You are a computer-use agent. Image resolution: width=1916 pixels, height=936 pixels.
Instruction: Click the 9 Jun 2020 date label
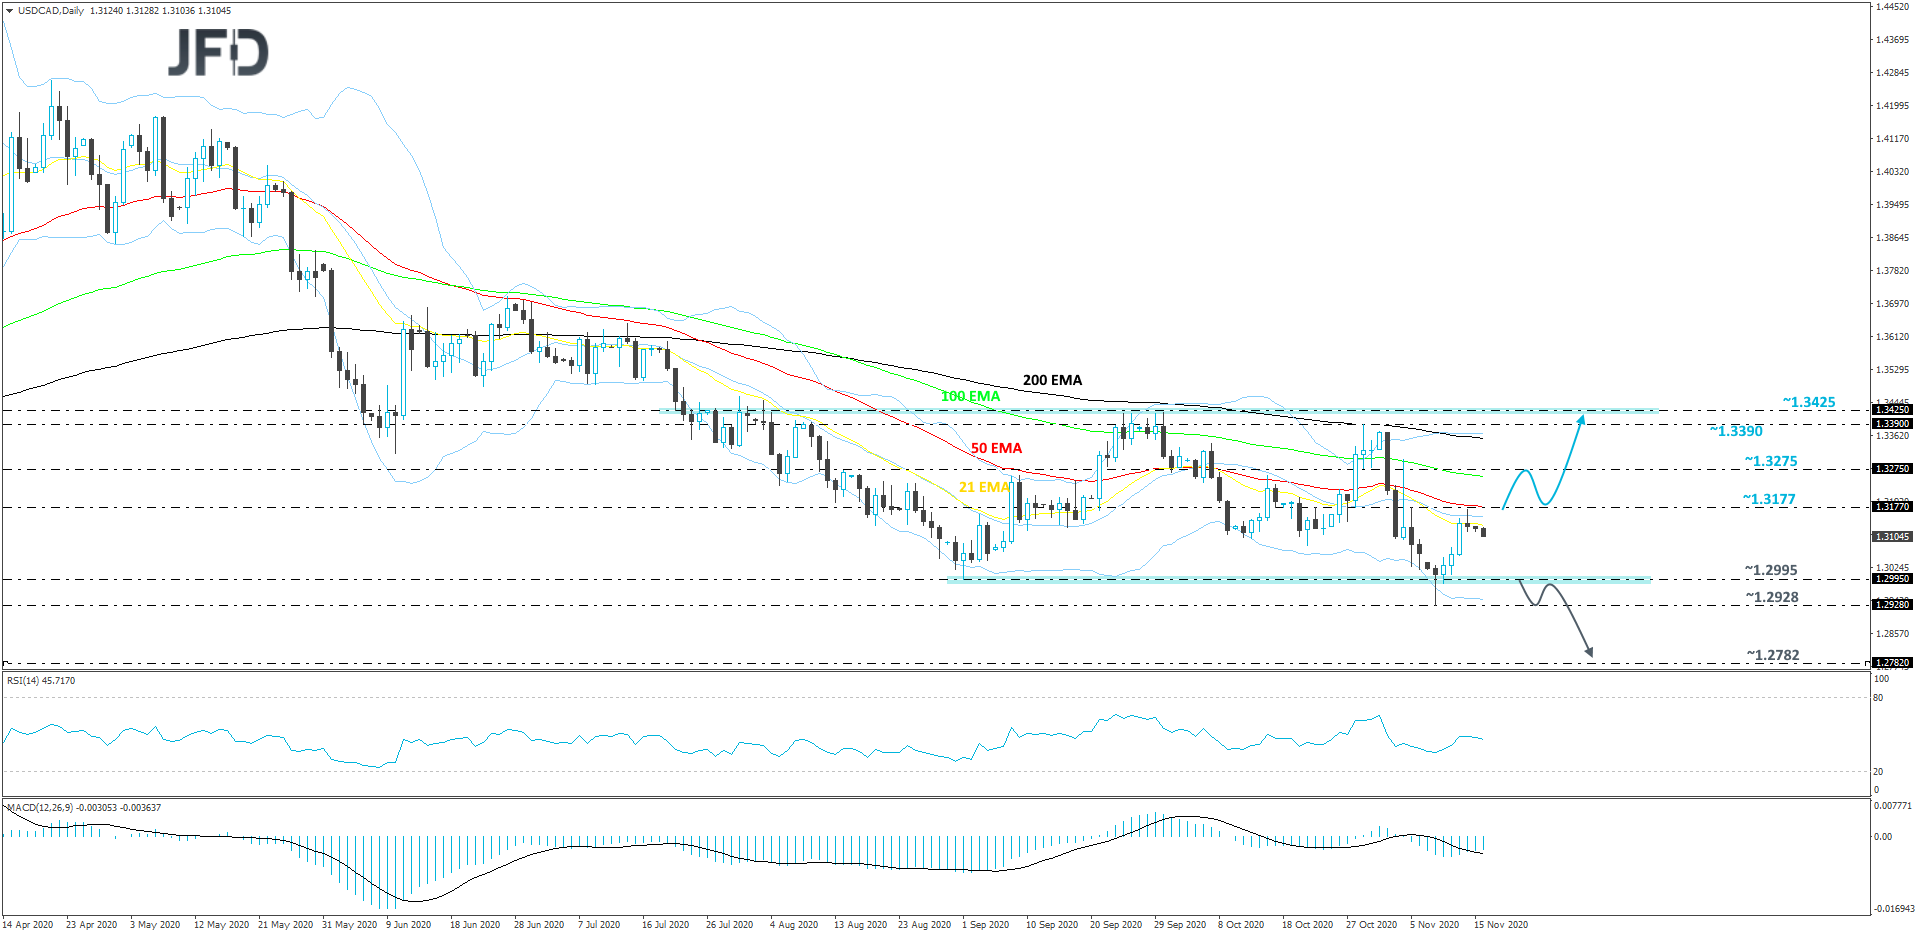(x=408, y=925)
